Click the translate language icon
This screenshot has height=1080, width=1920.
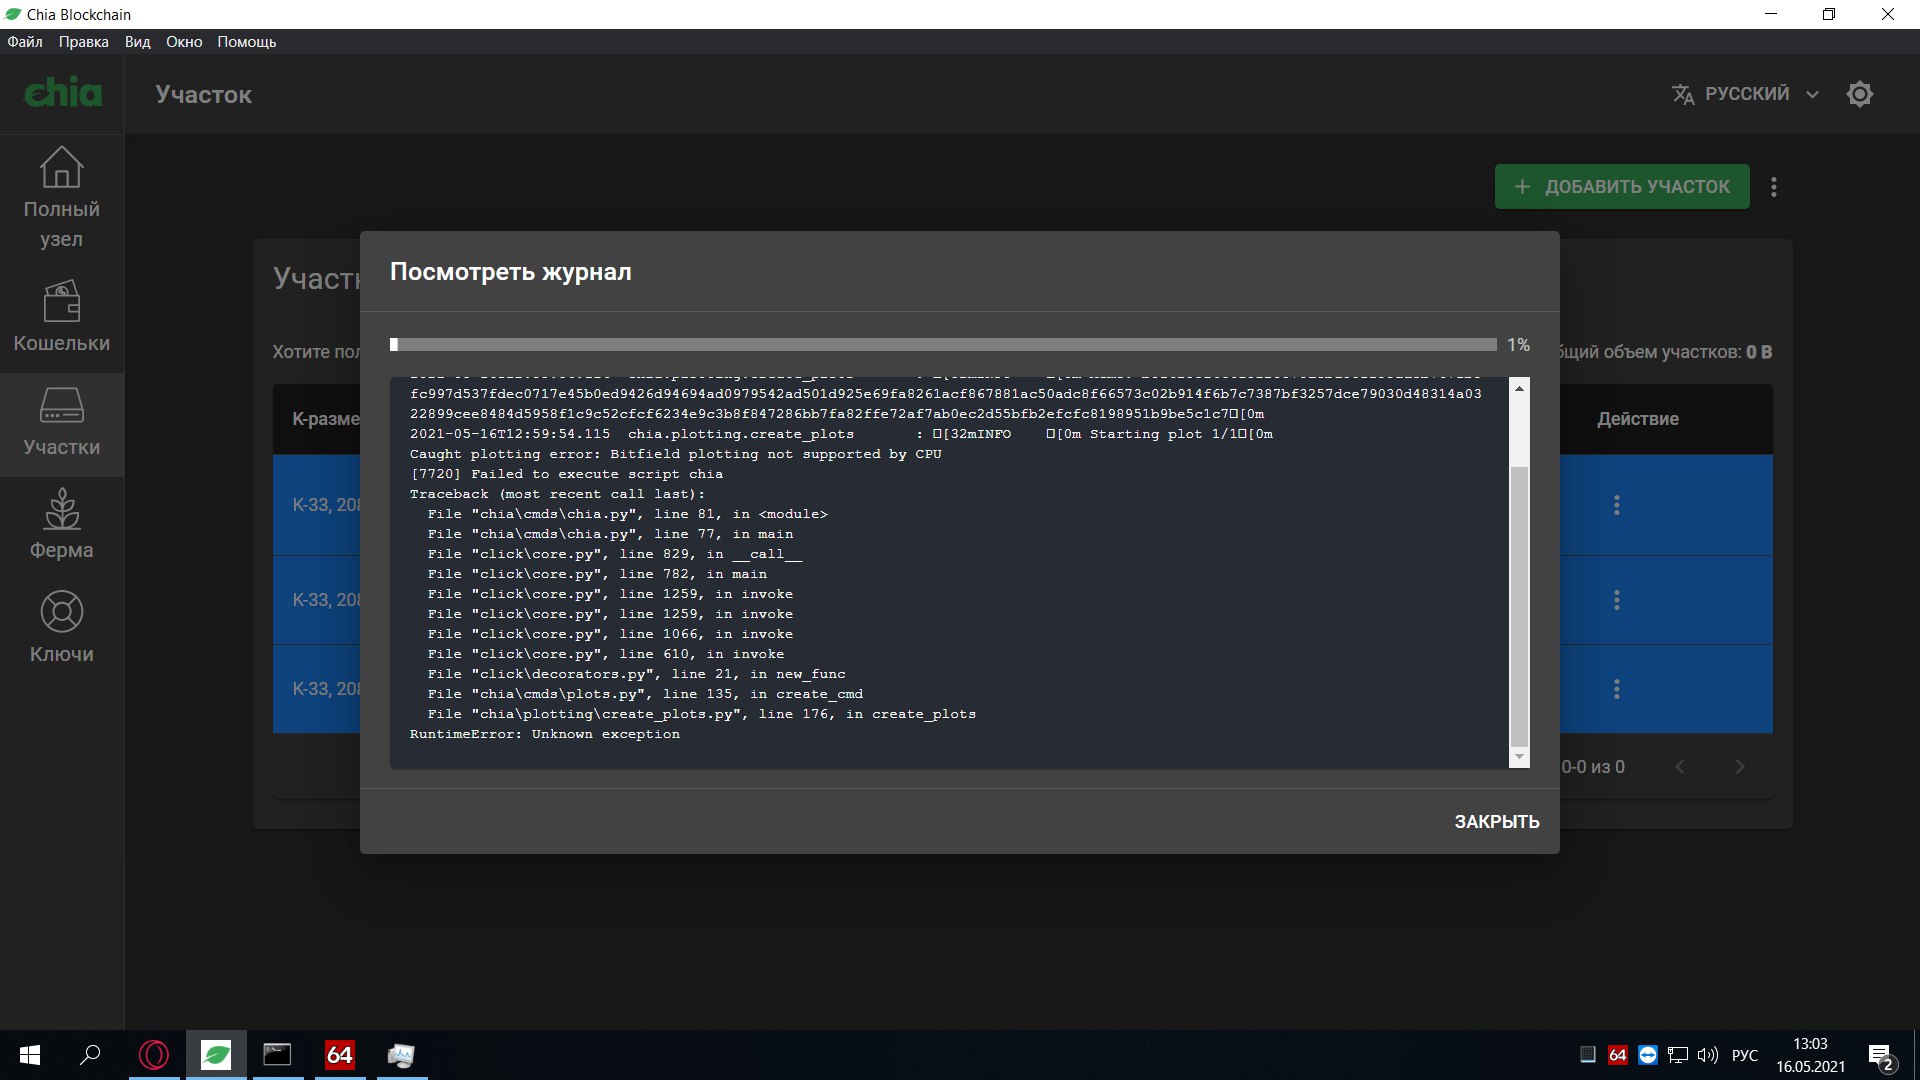pos(1683,94)
